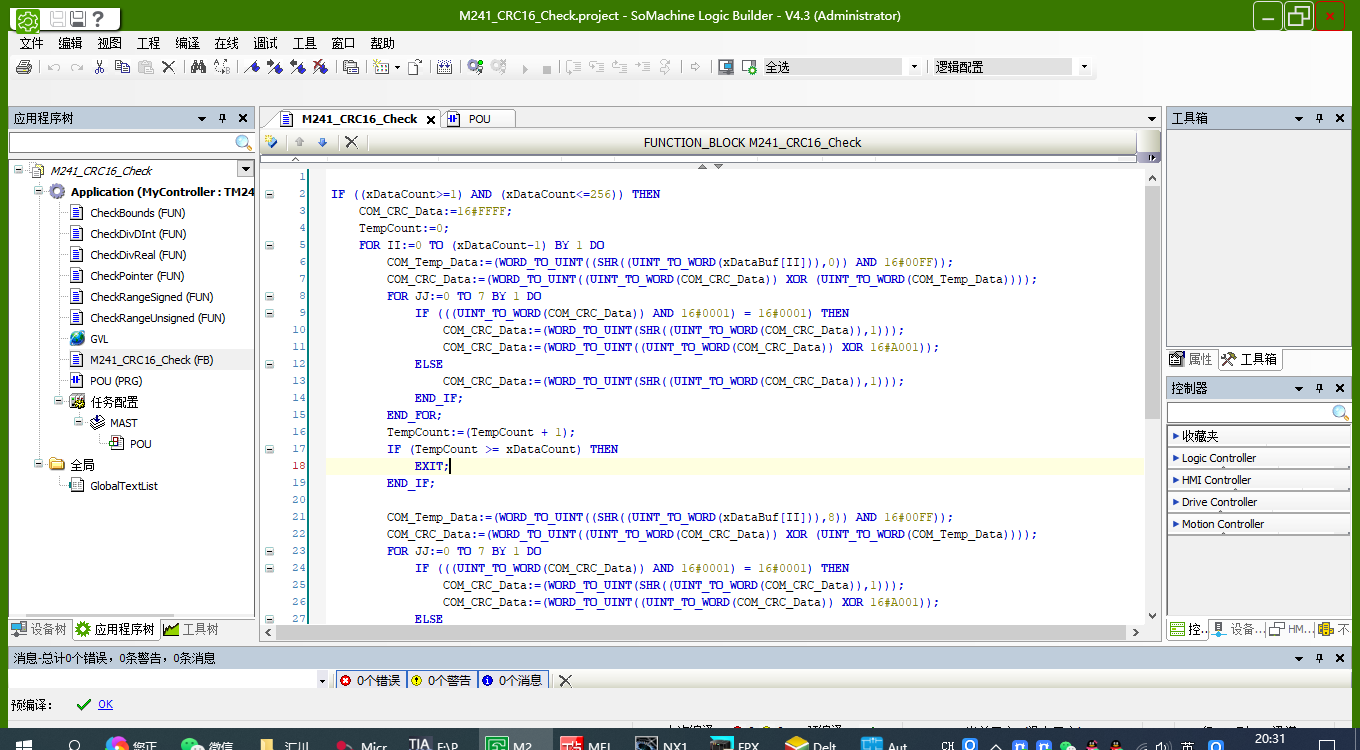Toggle auto-hide pin on 工具箱 panel
The height and width of the screenshot is (750, 1360).
click(1318, 118)
